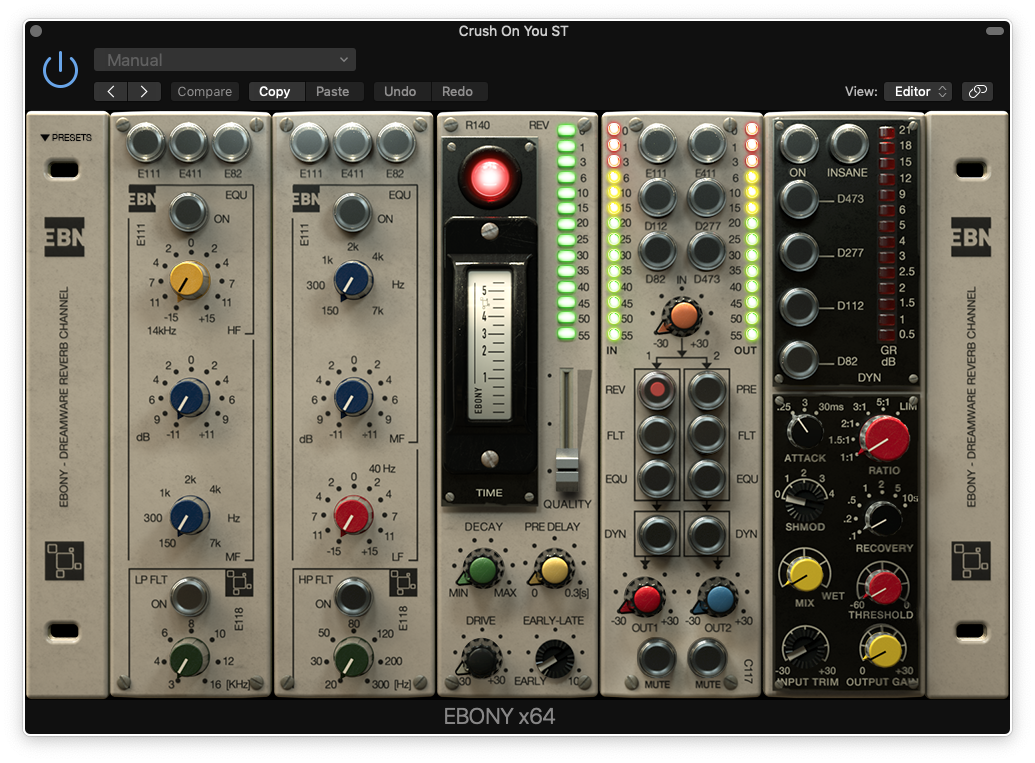Click the red THRESHOLD knob
This screenshot has width=1035, height=763.
coord(883,587)
